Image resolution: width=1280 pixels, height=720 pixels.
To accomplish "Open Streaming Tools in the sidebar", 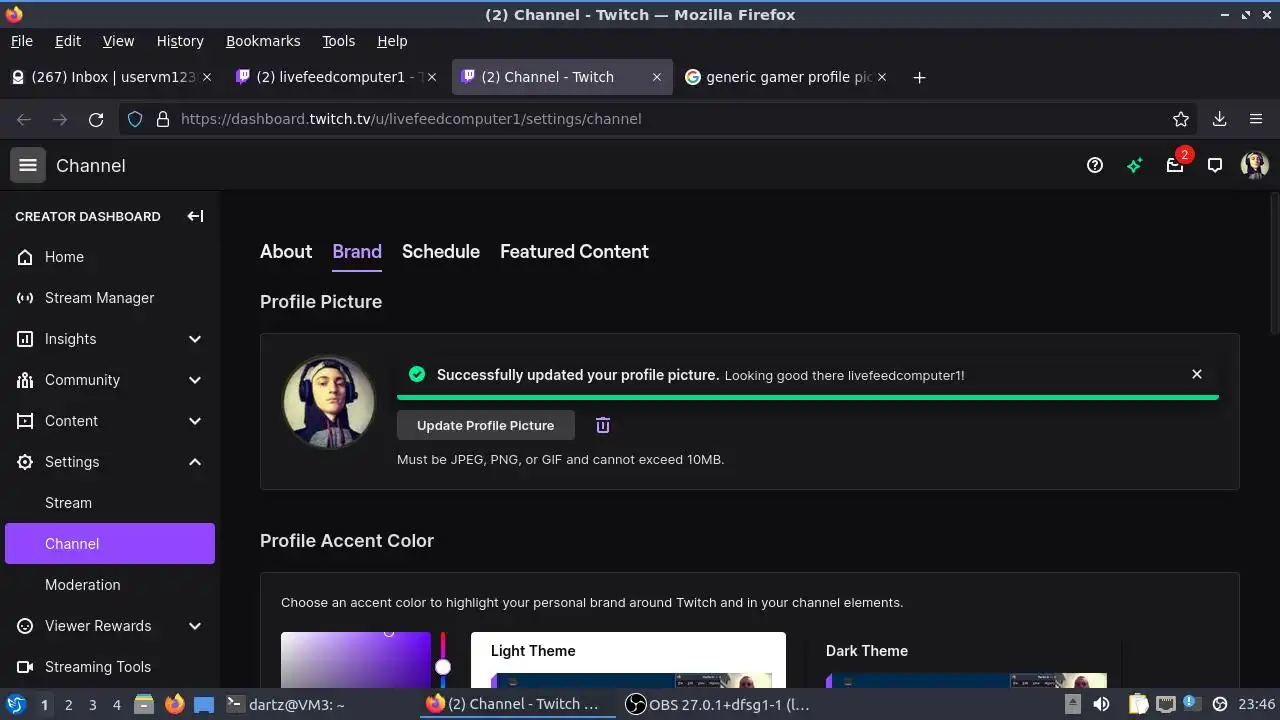I will coord(110,667).
